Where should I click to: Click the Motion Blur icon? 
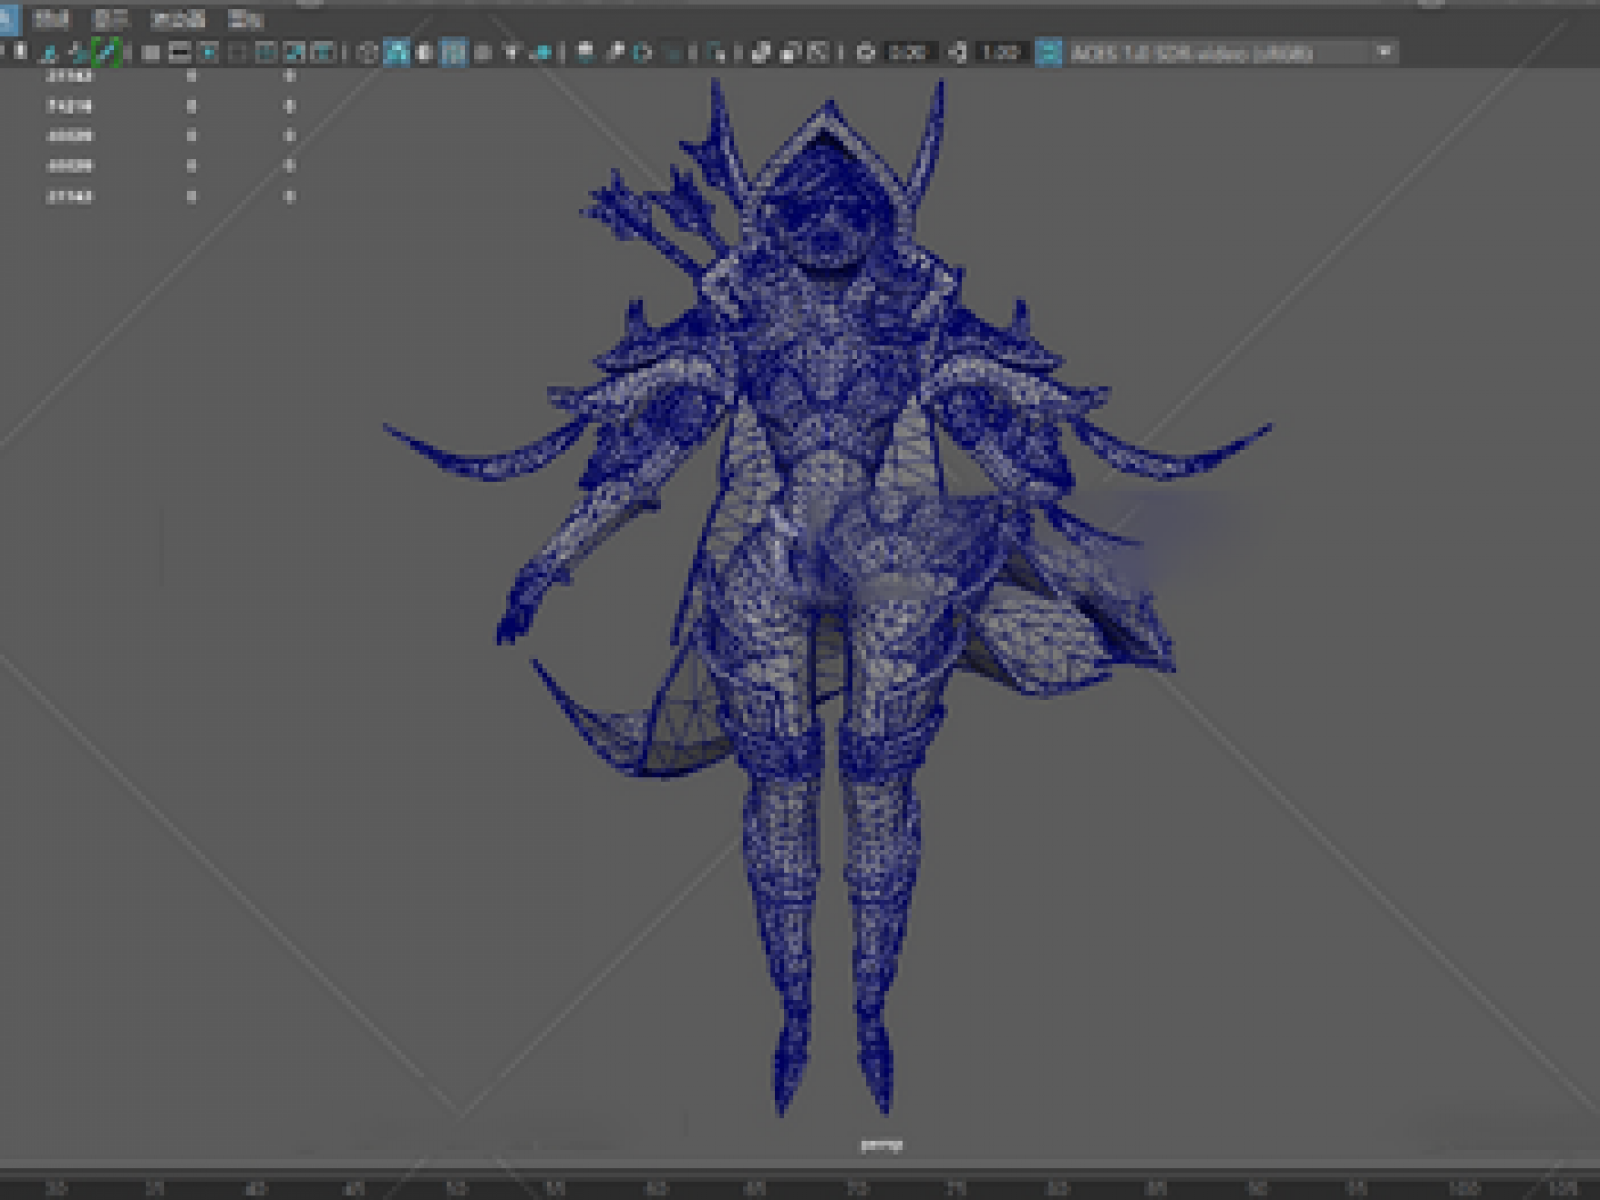coord(615,52)
